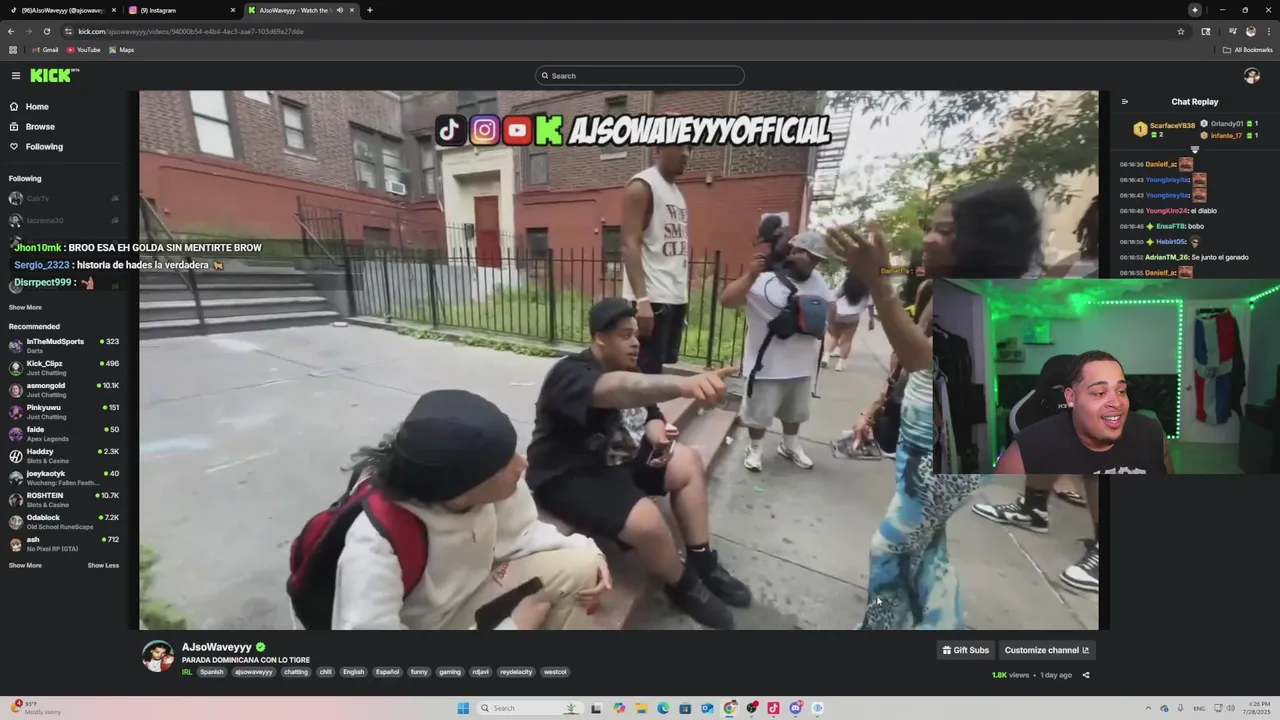This screenshot has height=720, width=1280.
Task: Open Pinkyuwu recommended channel
Action: point(64,412)
